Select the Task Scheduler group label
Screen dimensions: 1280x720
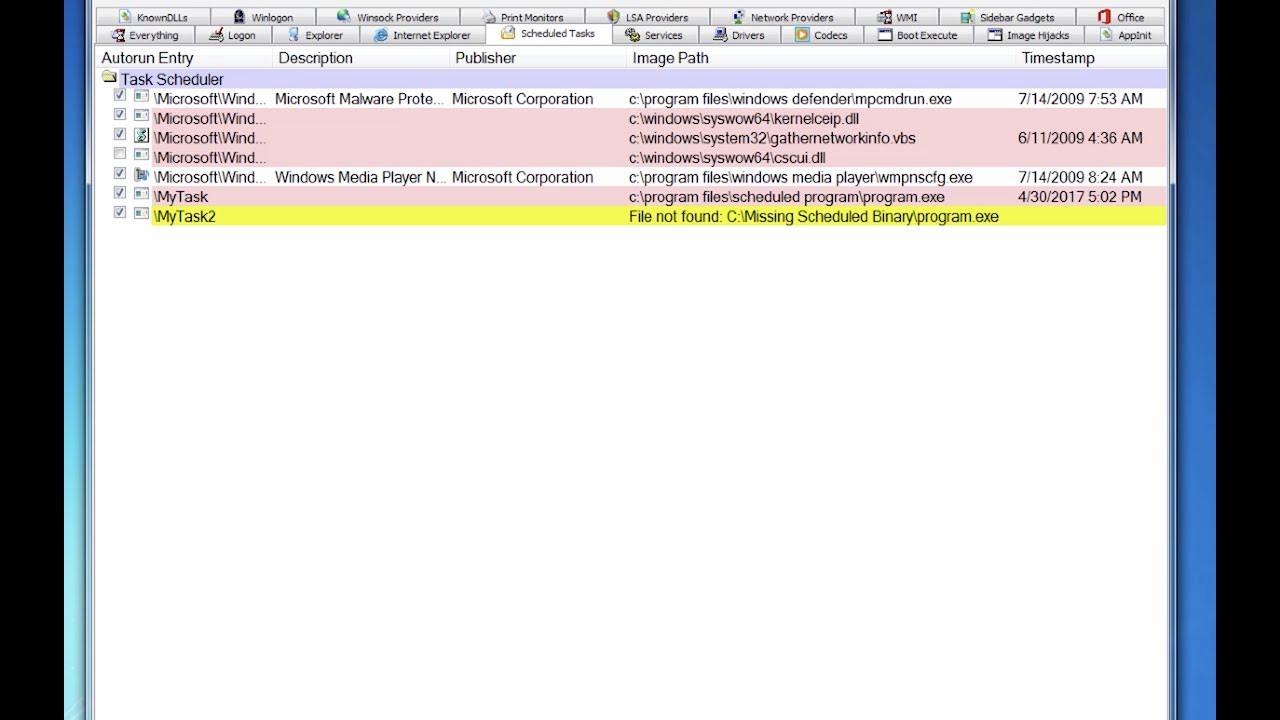coord(172,79)
